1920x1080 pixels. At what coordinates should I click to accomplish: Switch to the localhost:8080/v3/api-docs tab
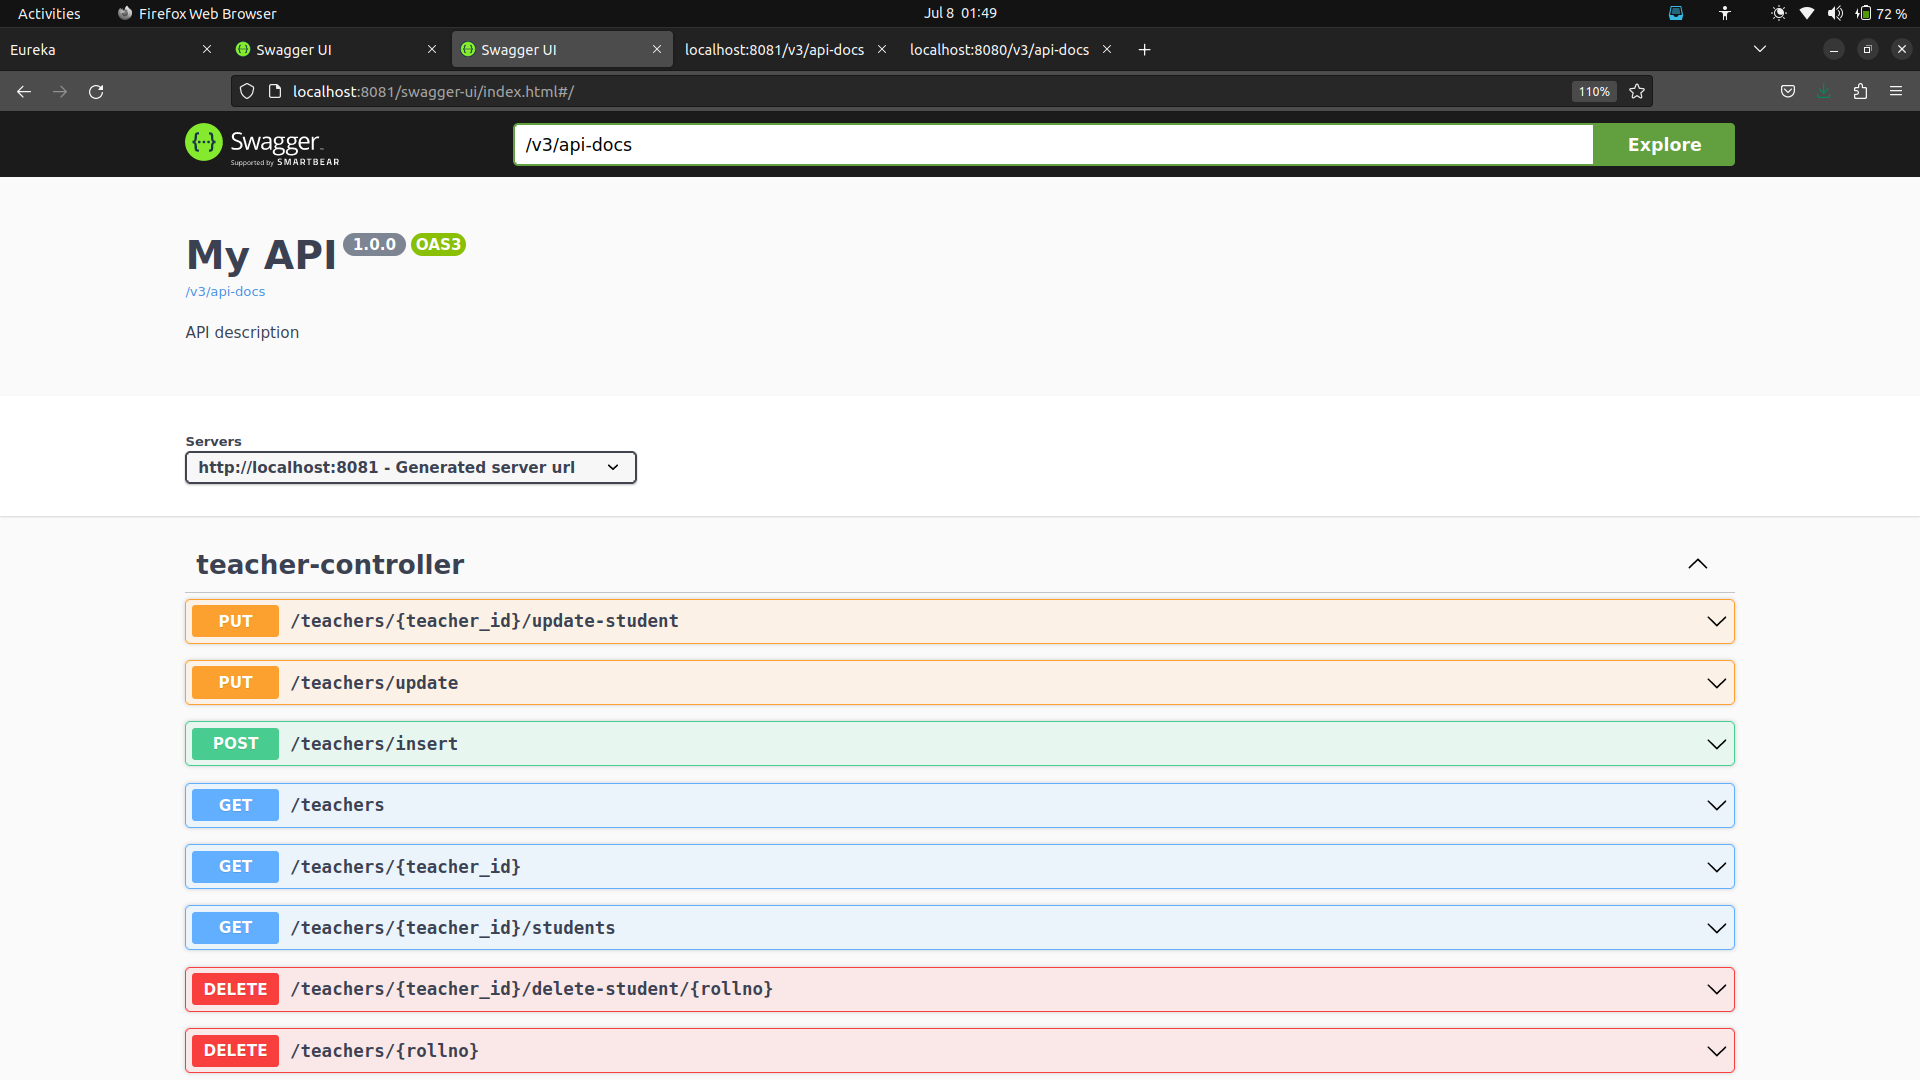coord(999,49)
